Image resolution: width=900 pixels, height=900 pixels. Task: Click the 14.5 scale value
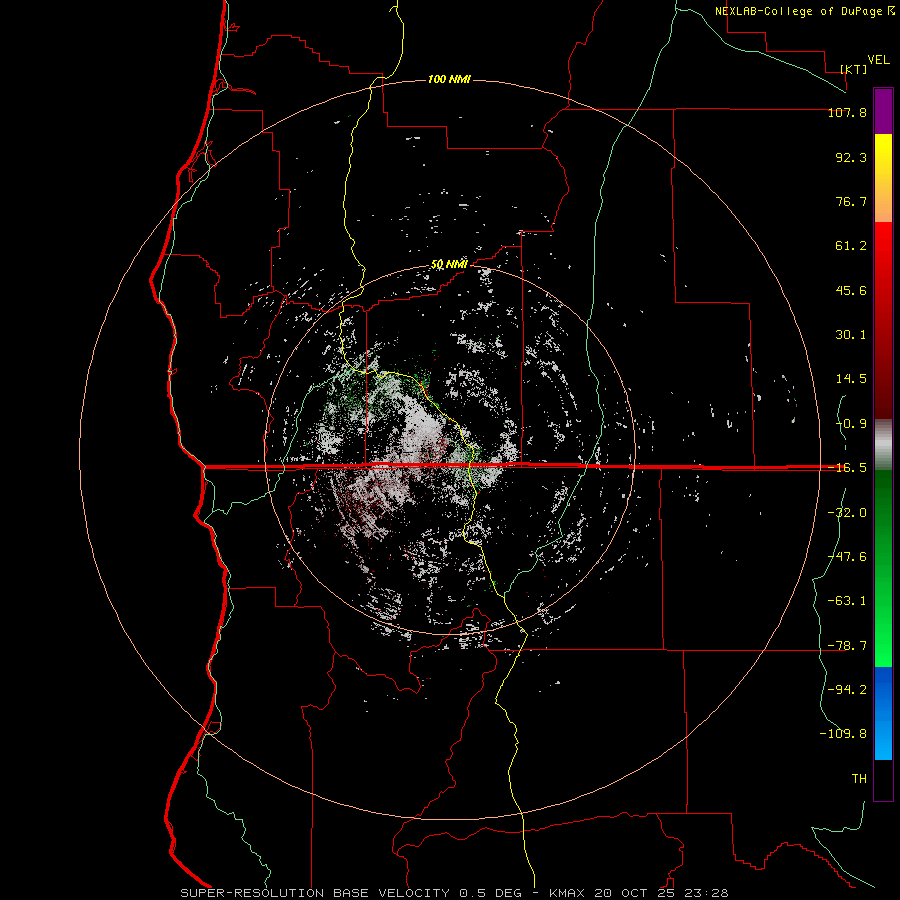click(851, 379)
